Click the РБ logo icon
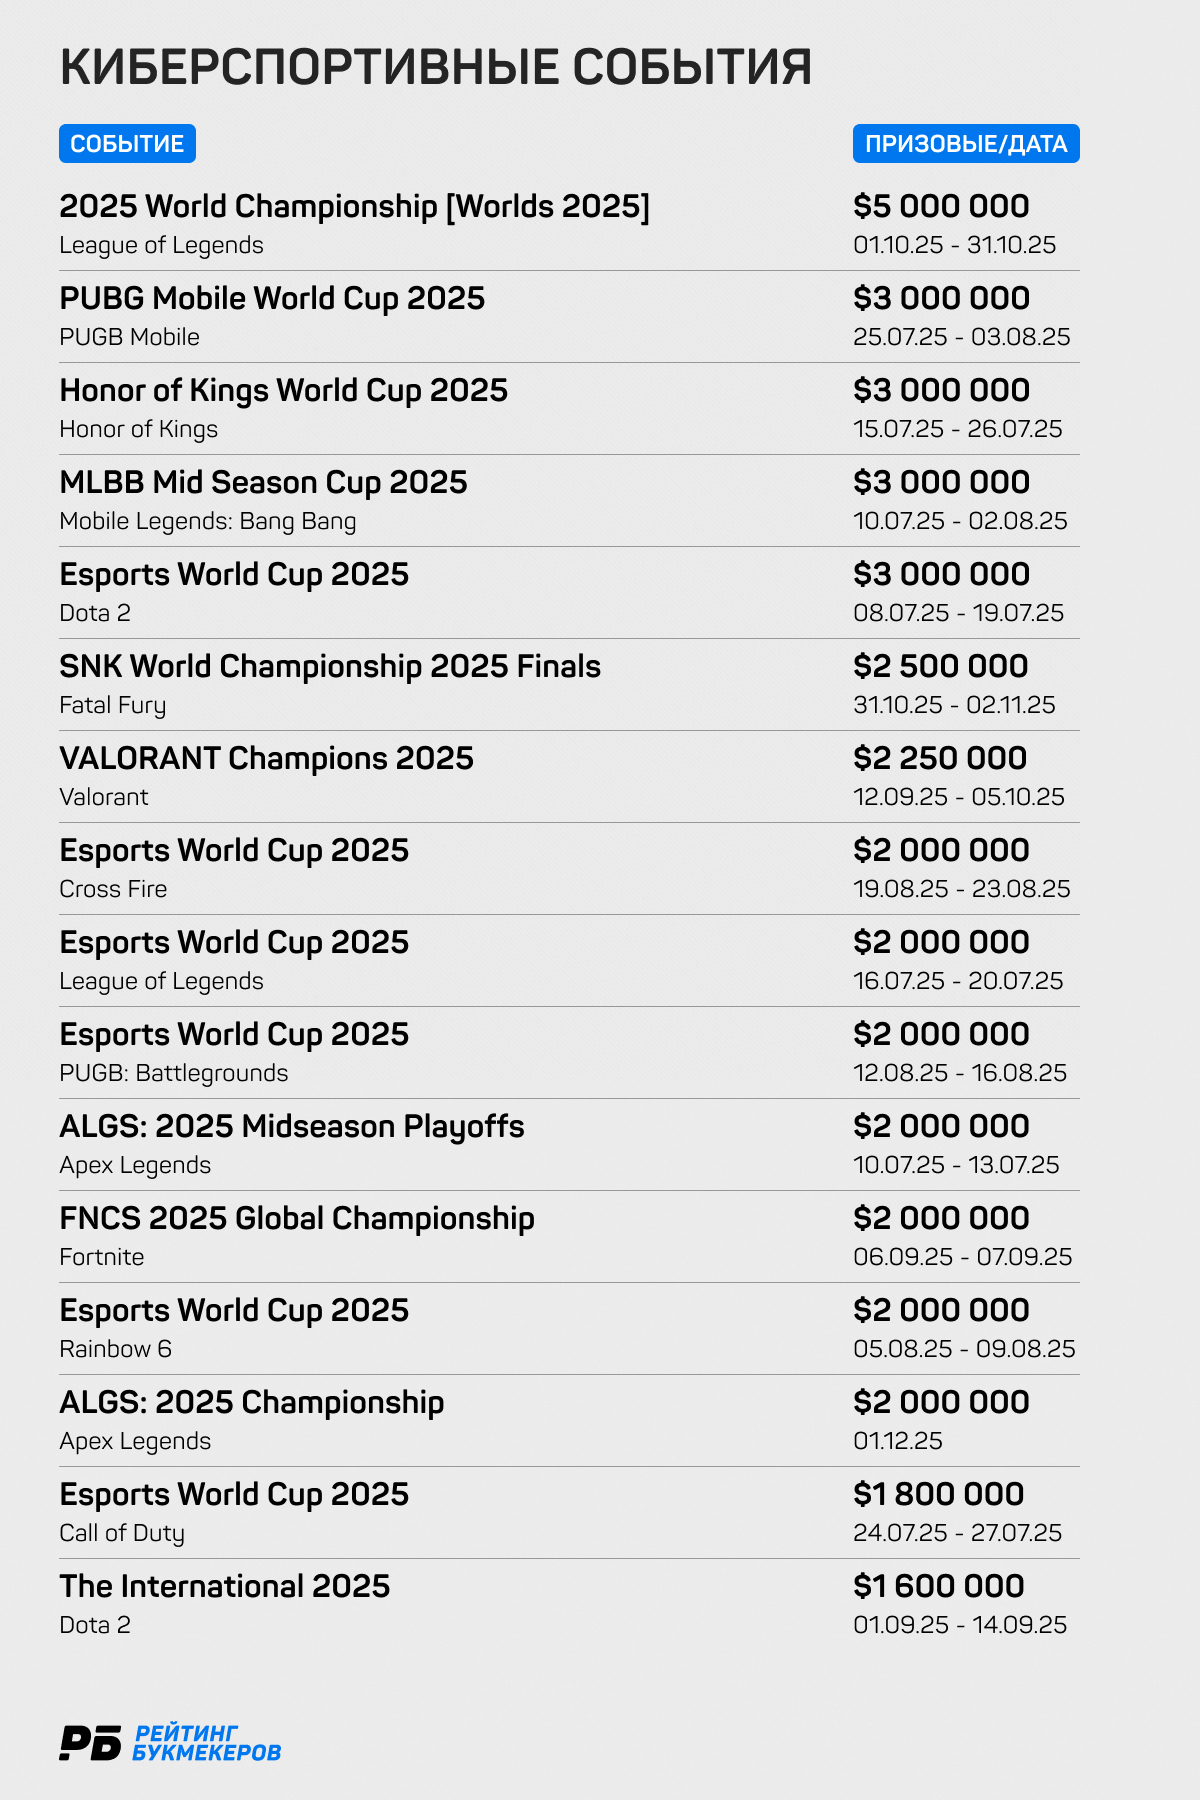 (x=90, y=1743)
